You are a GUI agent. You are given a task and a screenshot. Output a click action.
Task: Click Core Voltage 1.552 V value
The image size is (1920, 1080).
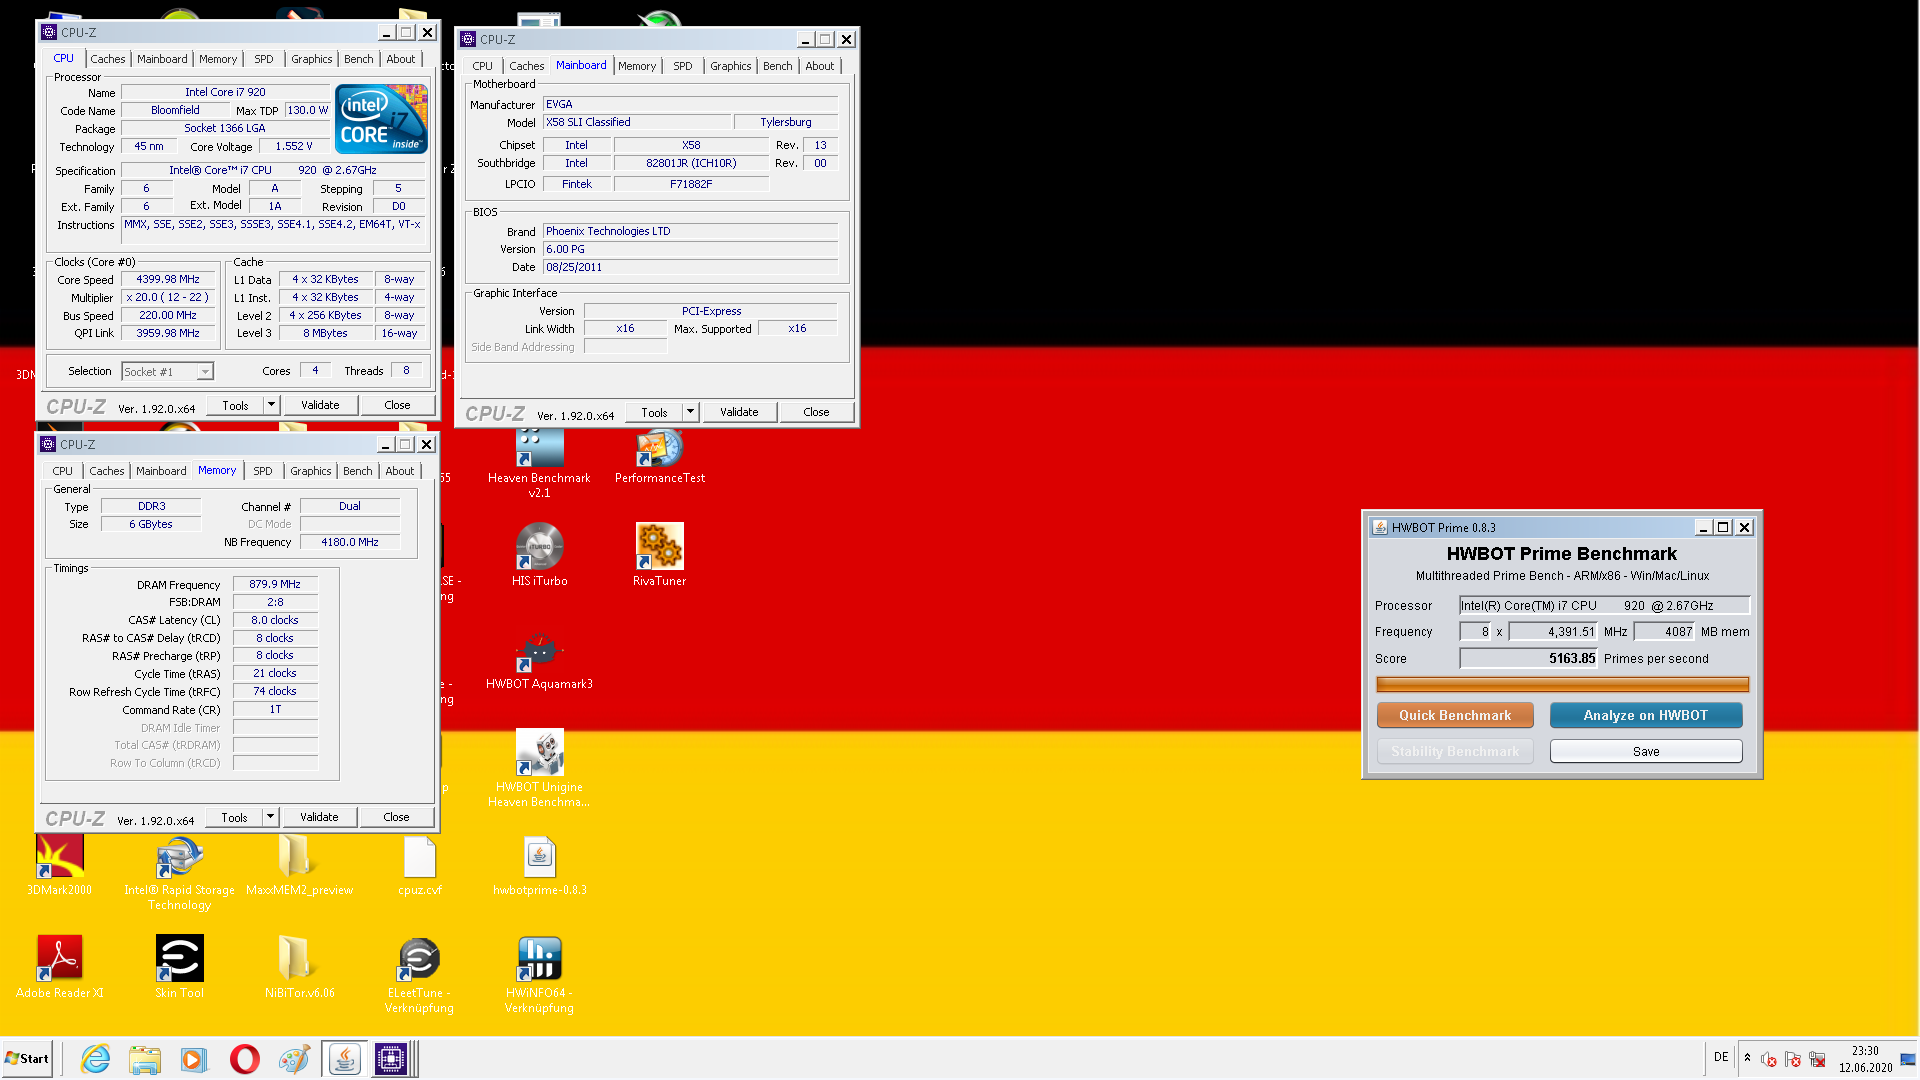(294, 146)
